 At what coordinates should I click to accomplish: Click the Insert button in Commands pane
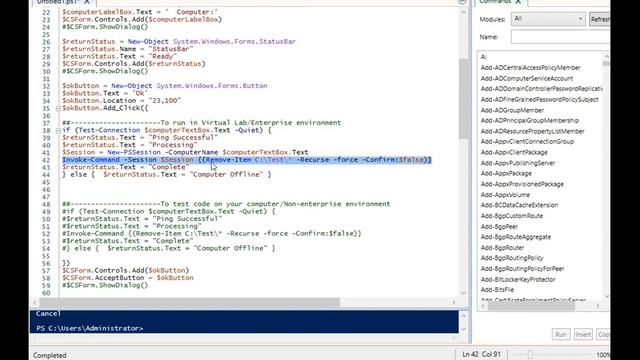click(x=583, y=334)
